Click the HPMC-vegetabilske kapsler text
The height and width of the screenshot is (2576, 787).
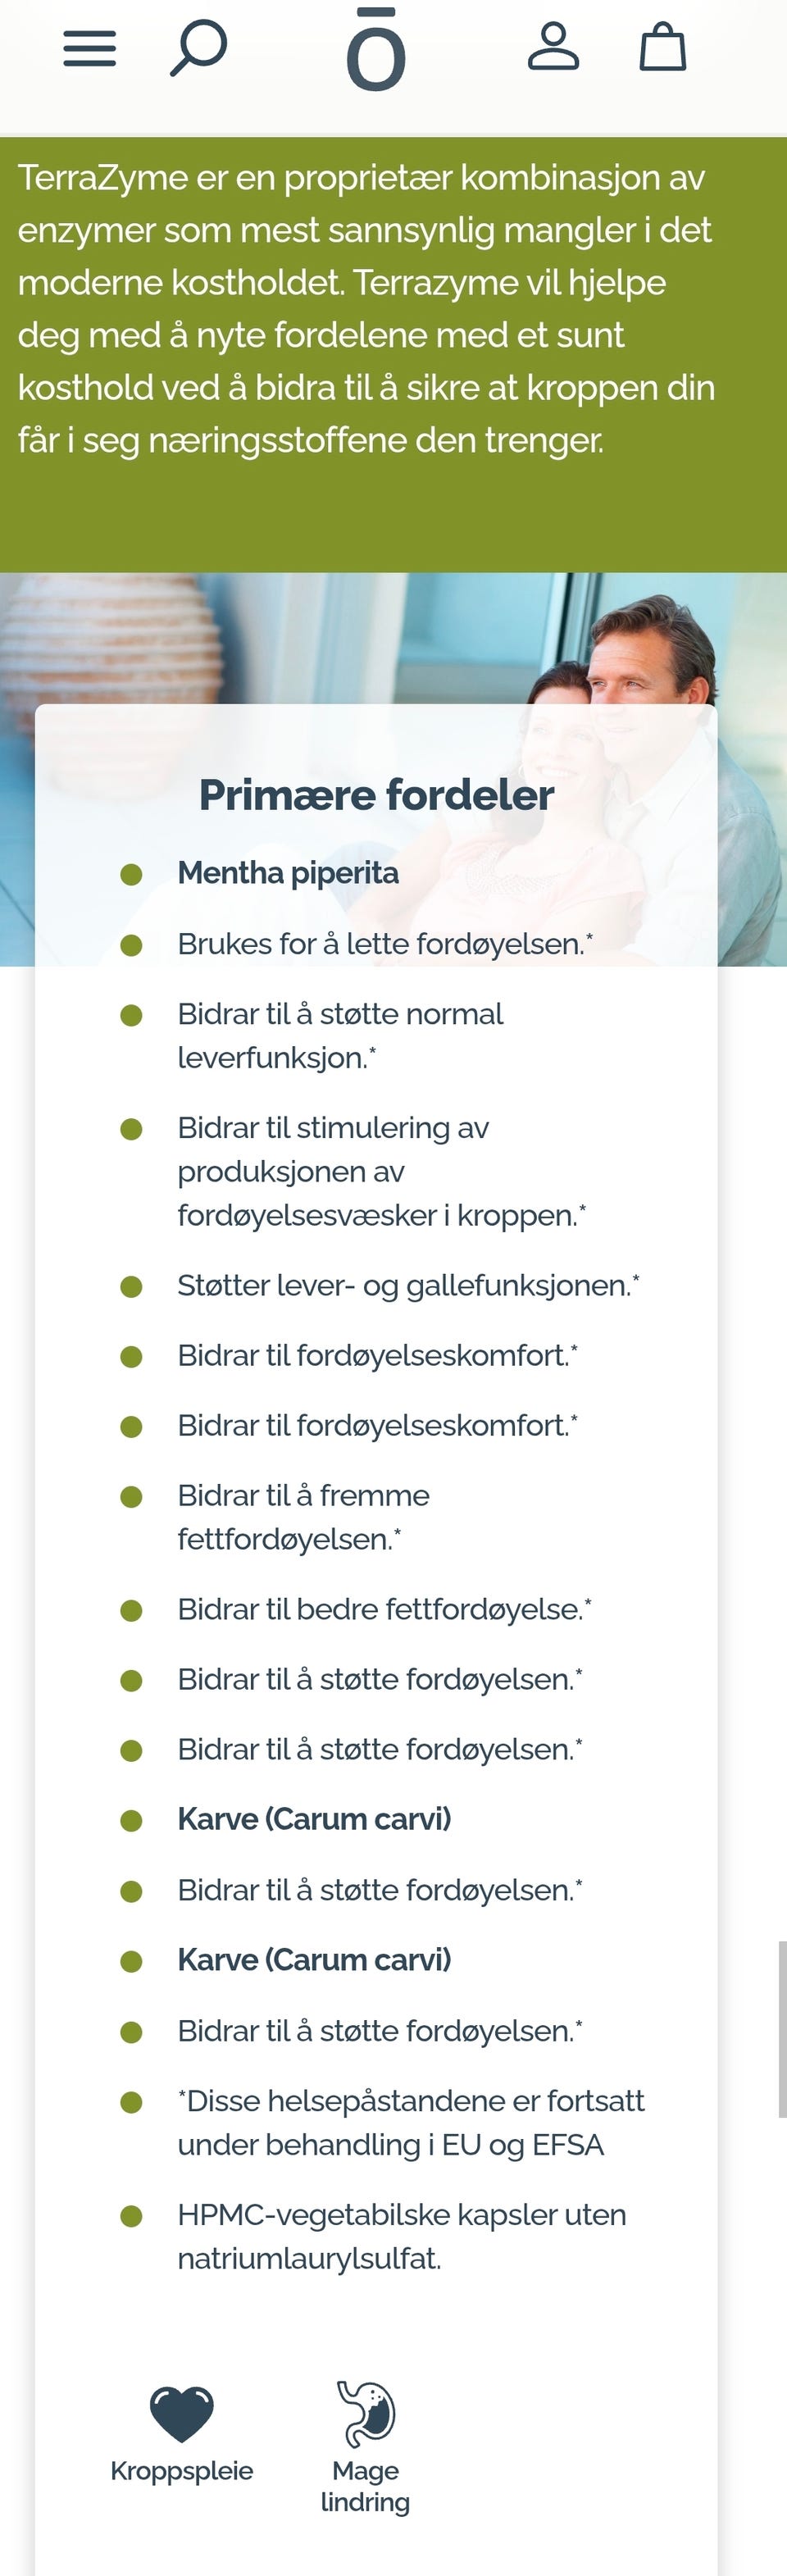point(402,2237)
